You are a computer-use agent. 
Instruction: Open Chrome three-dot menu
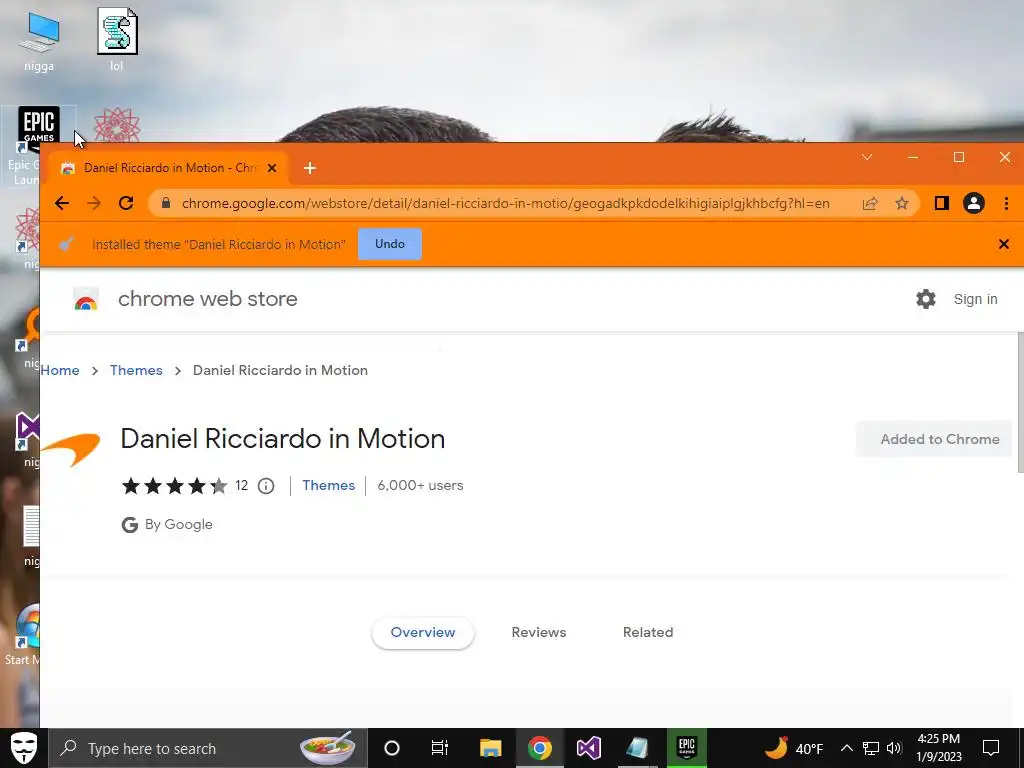coord(1006,203)
